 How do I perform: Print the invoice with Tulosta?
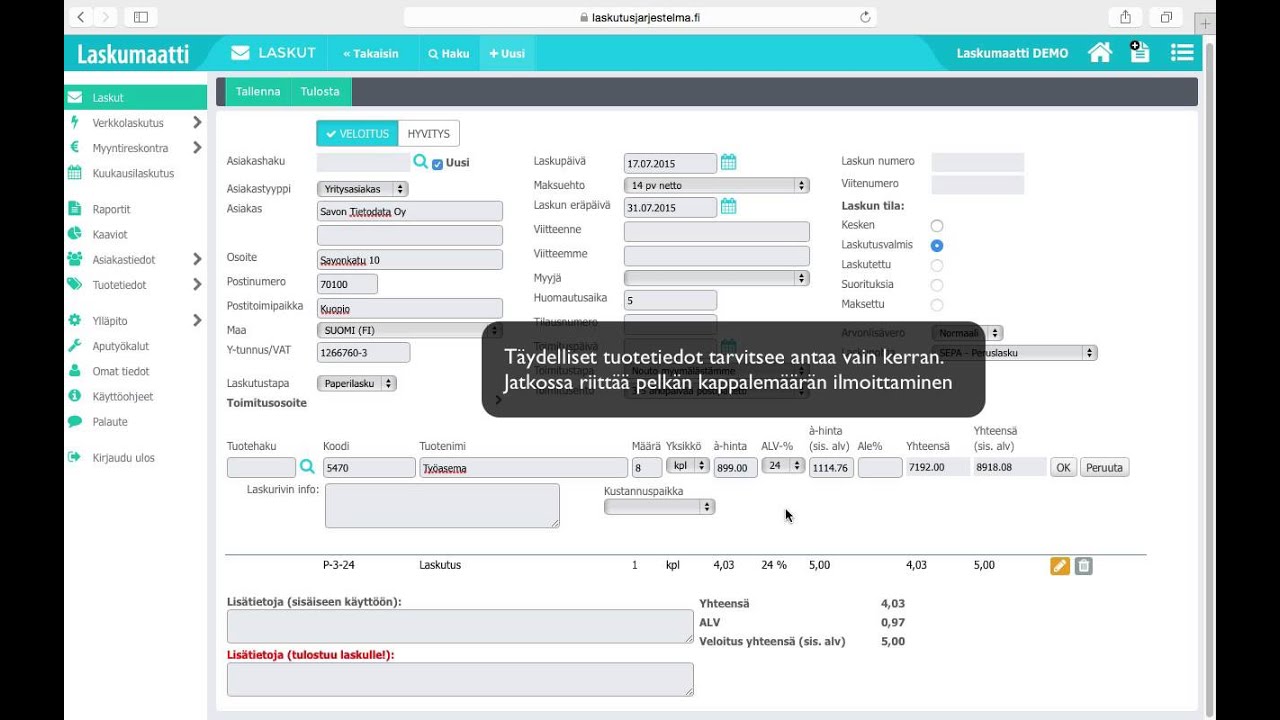[320, 91]
